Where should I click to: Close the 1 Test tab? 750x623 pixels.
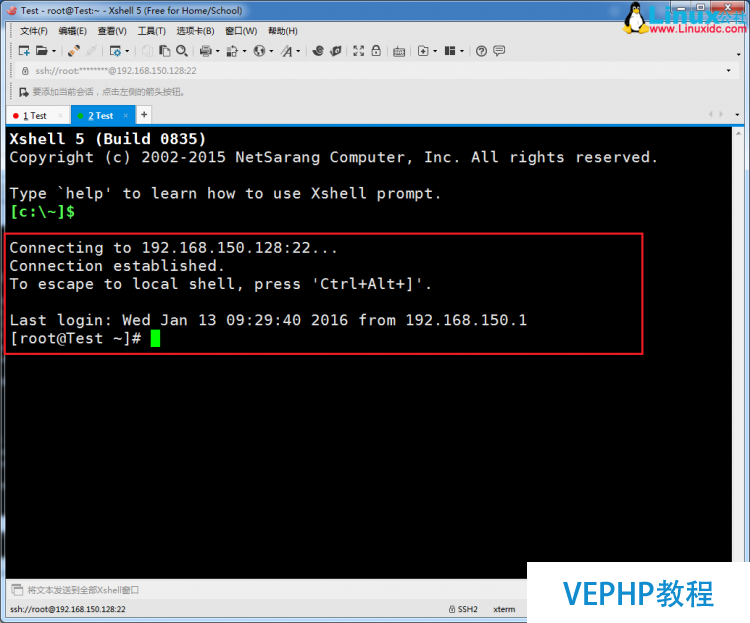point(60,115)
